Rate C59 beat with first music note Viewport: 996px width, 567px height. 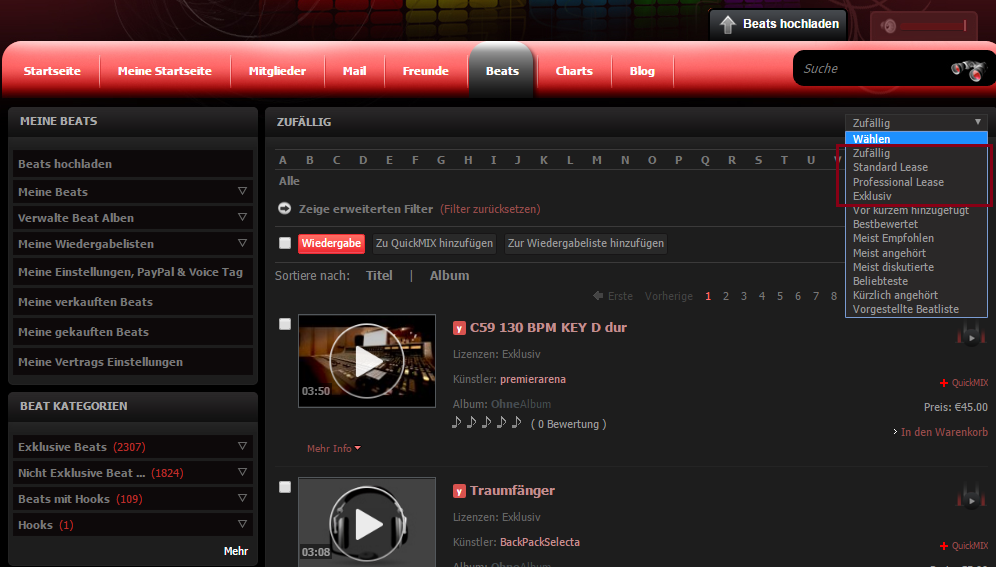tap(456, 422)
